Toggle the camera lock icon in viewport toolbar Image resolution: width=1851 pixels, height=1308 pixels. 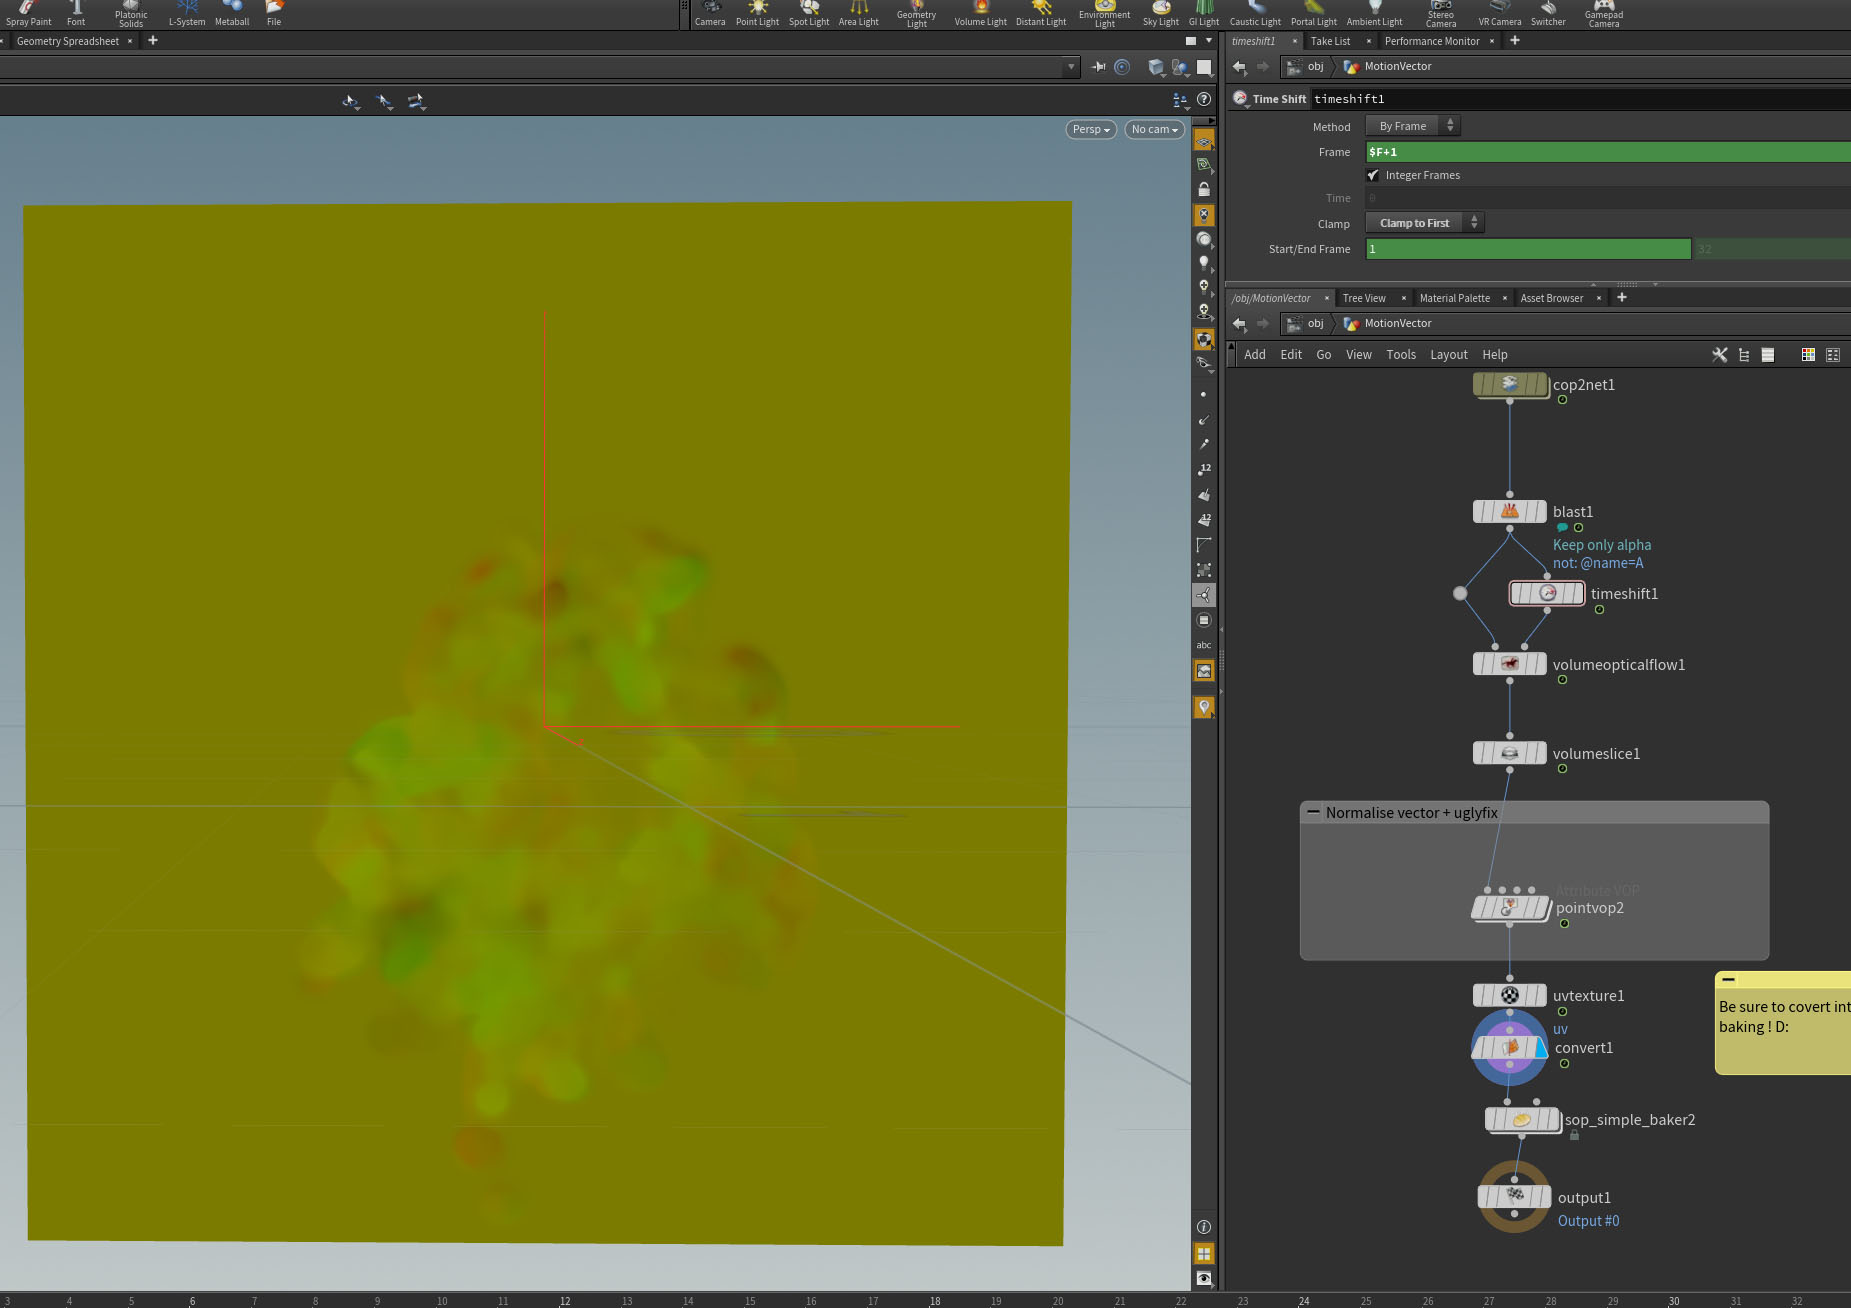coord(1204,189)
